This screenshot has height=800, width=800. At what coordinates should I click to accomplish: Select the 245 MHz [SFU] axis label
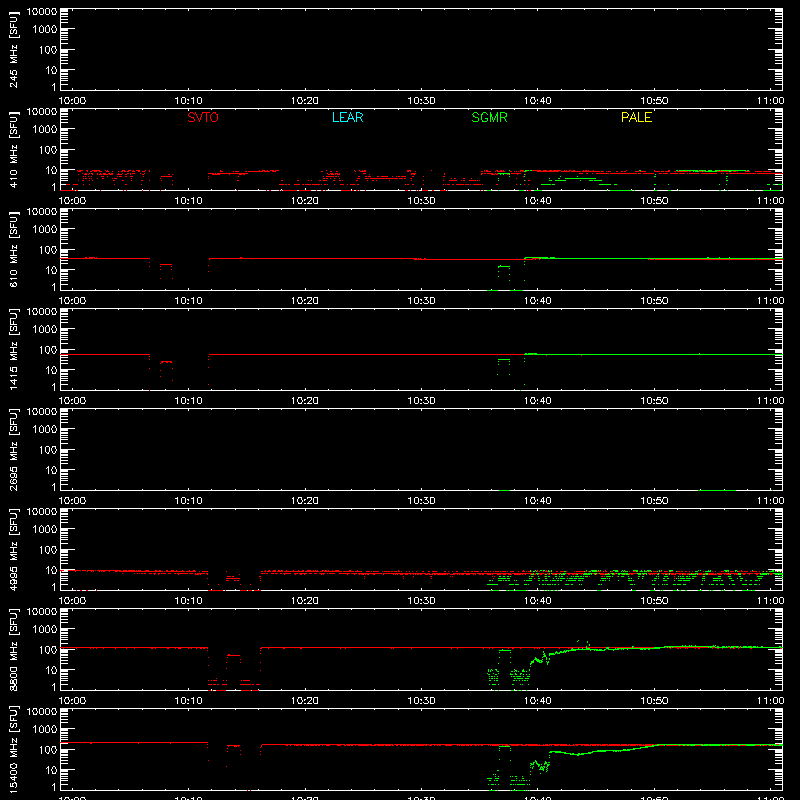[x=13, y=50]
